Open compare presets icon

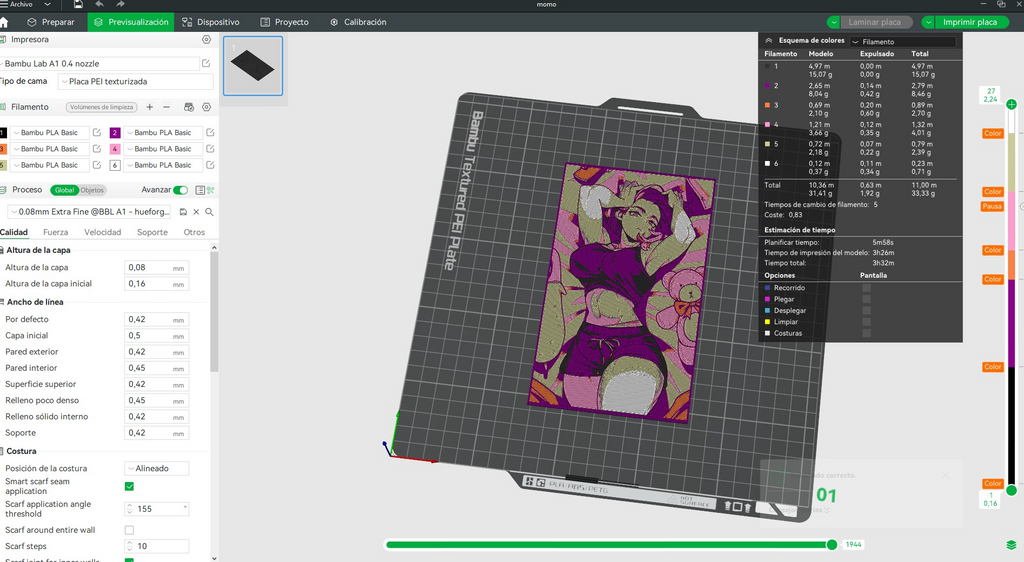pos(210,190)
